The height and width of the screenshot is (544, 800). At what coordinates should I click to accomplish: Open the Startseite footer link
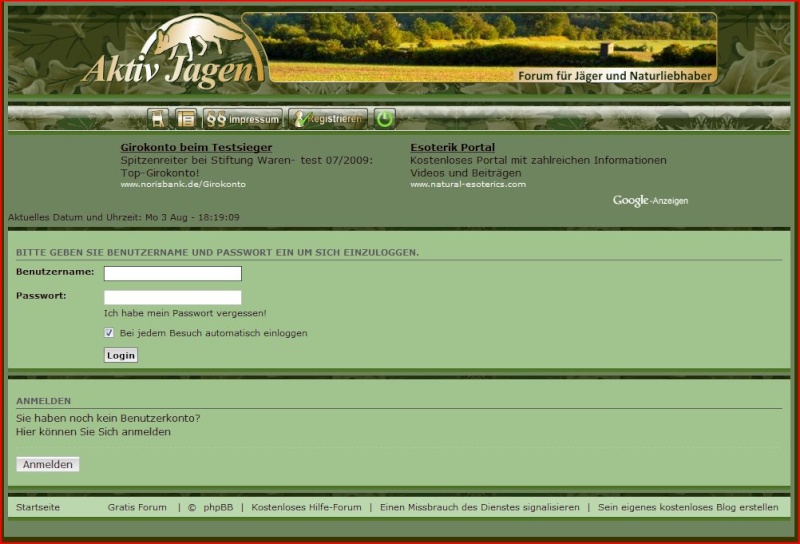[x=38, y=507]
